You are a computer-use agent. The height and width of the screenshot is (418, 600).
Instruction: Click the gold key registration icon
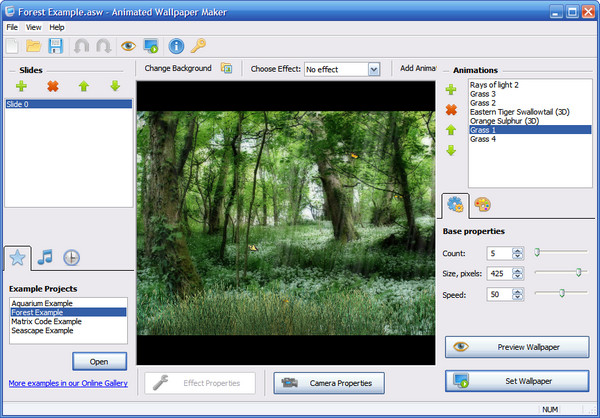tap(199, 46)
